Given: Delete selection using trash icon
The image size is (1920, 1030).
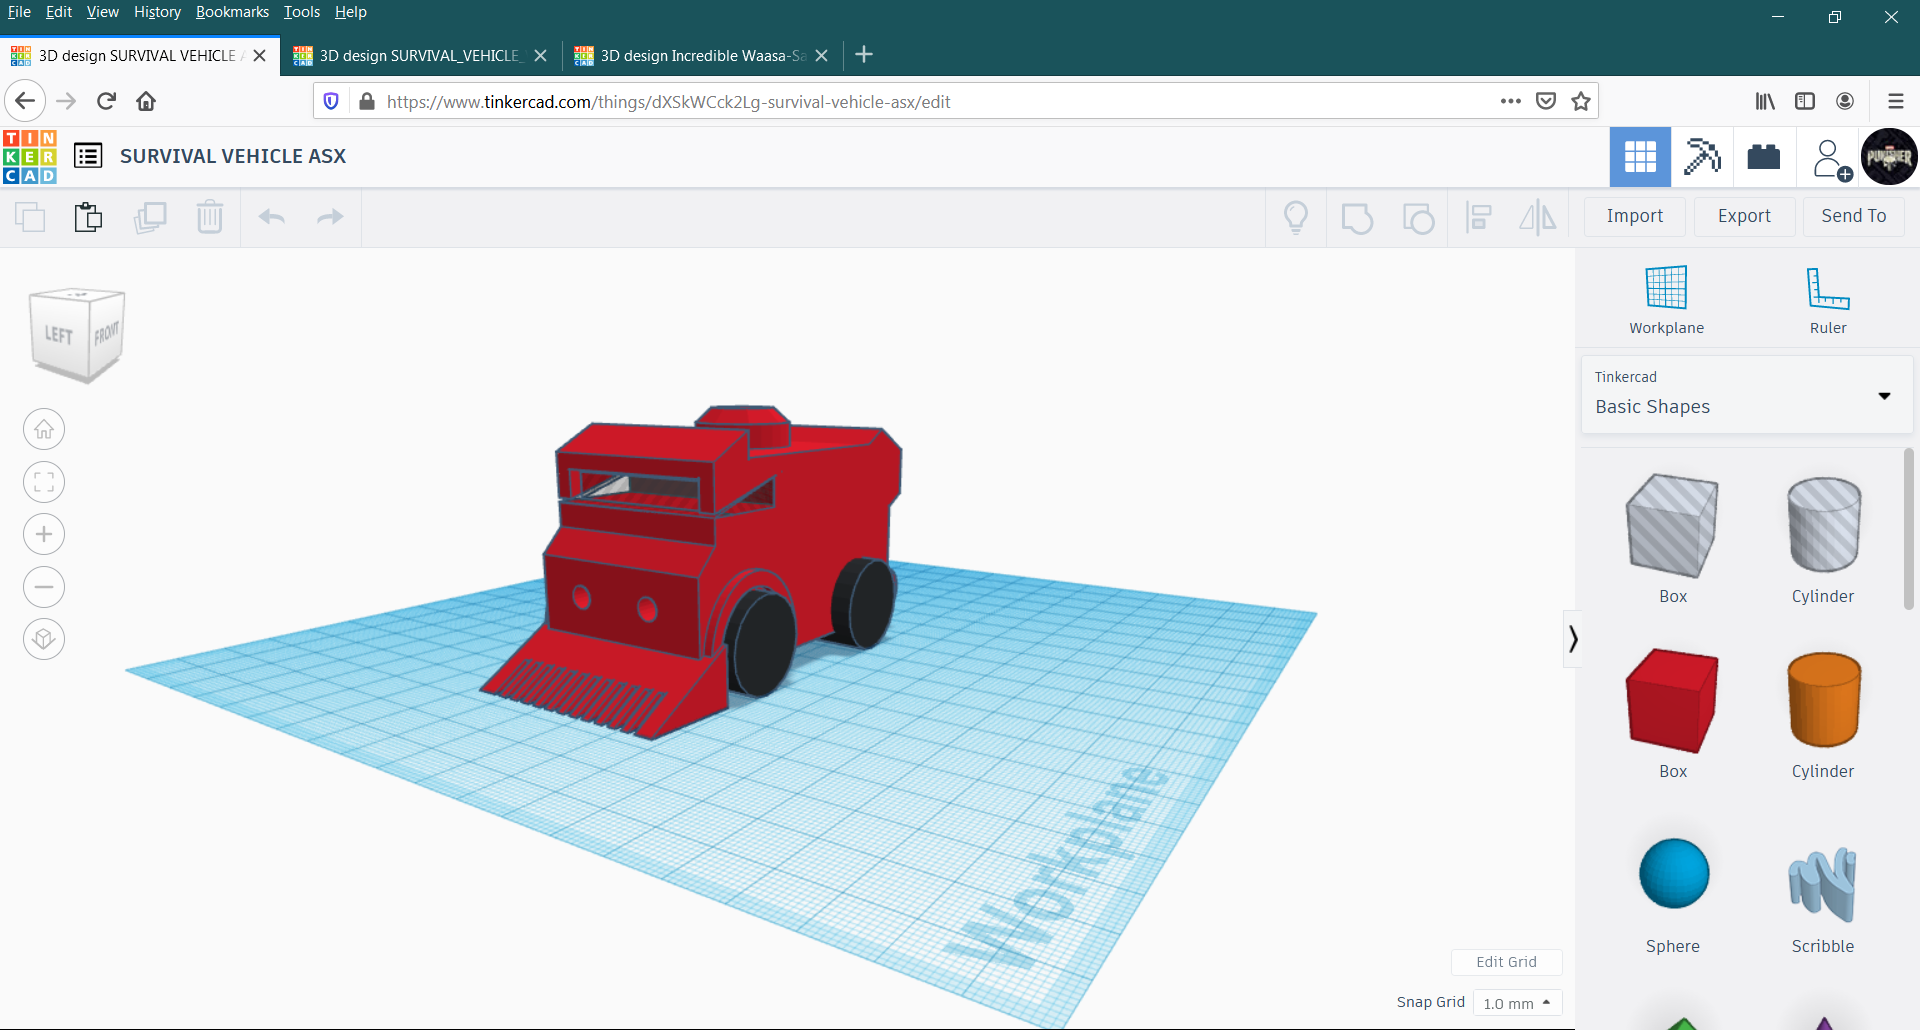Looking at the screenshot, I should coord(210,217).
